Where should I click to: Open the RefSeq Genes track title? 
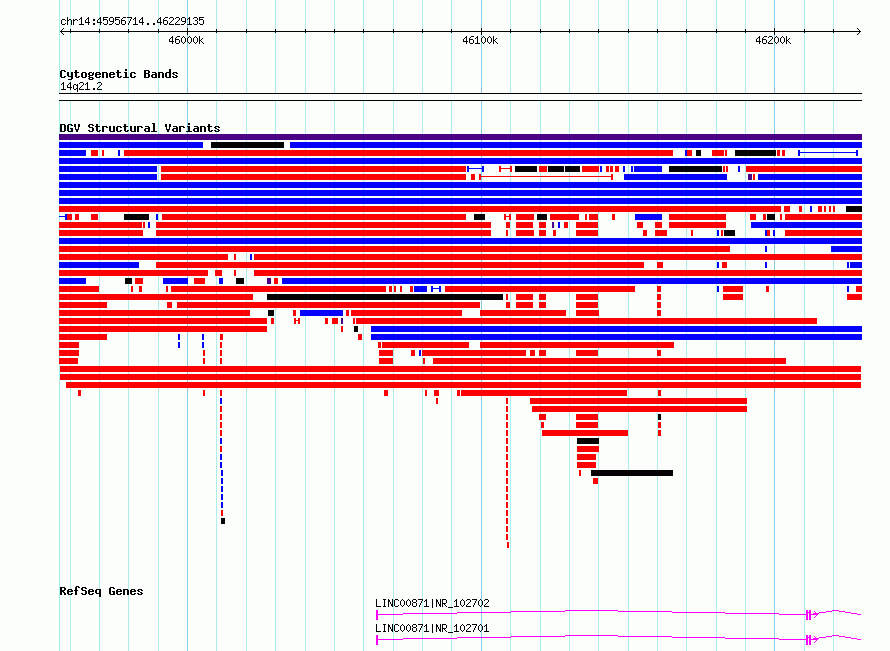(101, 591)
